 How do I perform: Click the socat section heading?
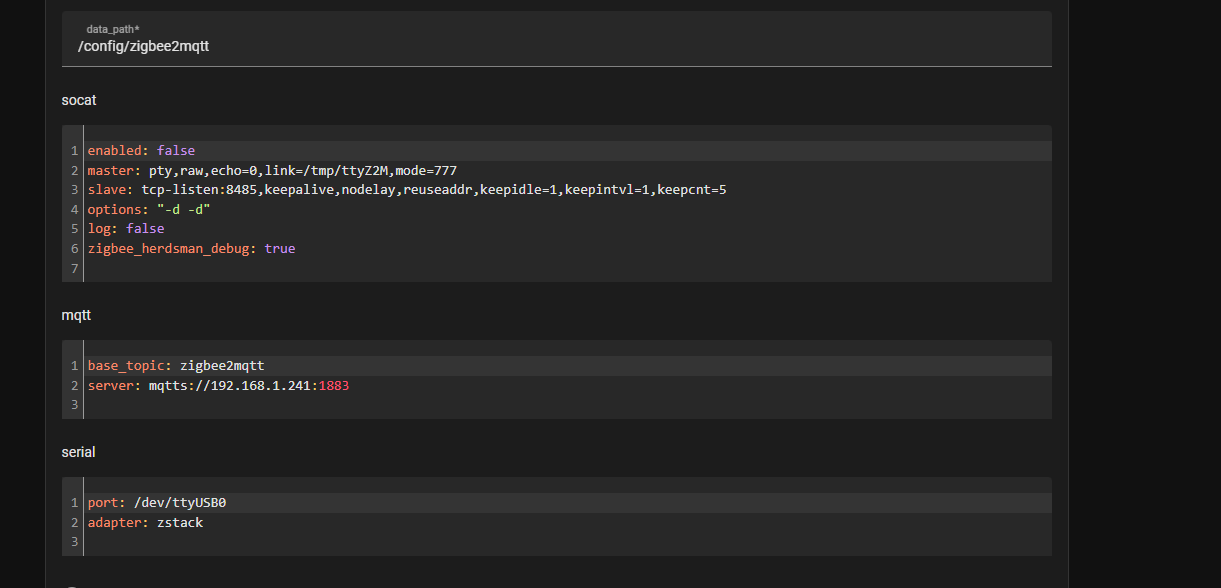coord(78,100)
